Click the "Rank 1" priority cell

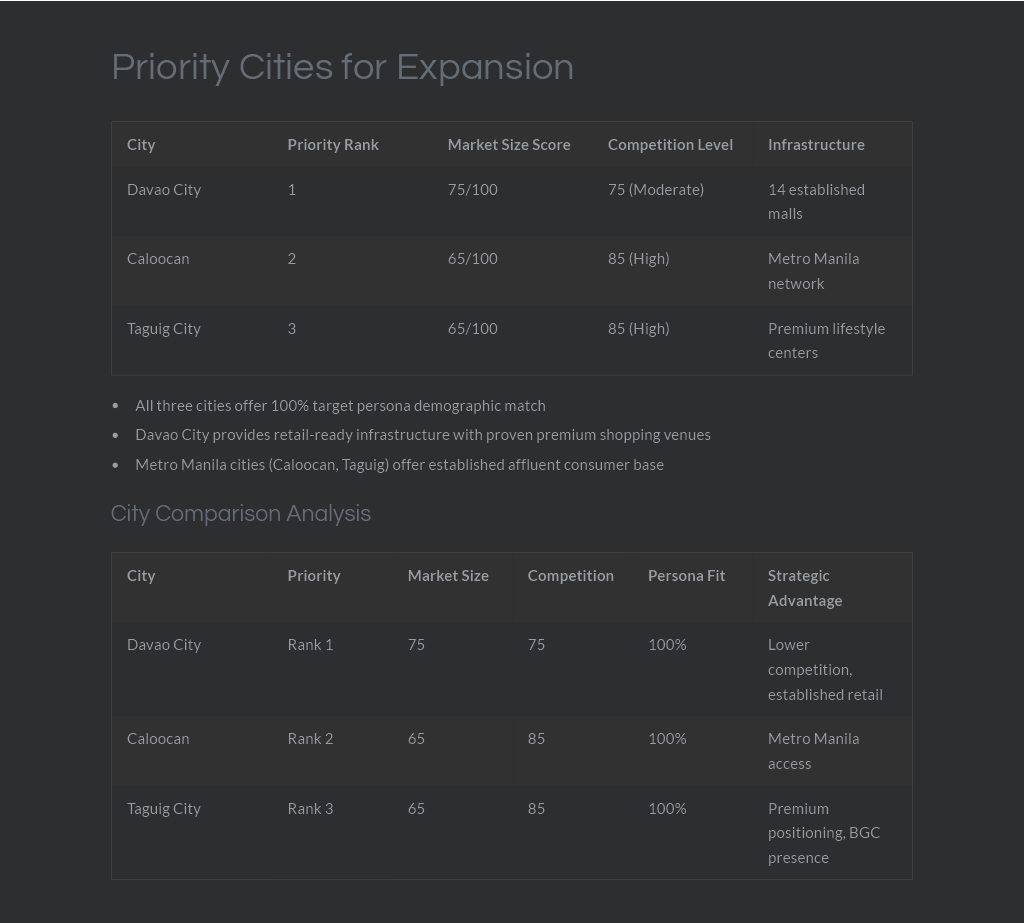tap(310, 645)
